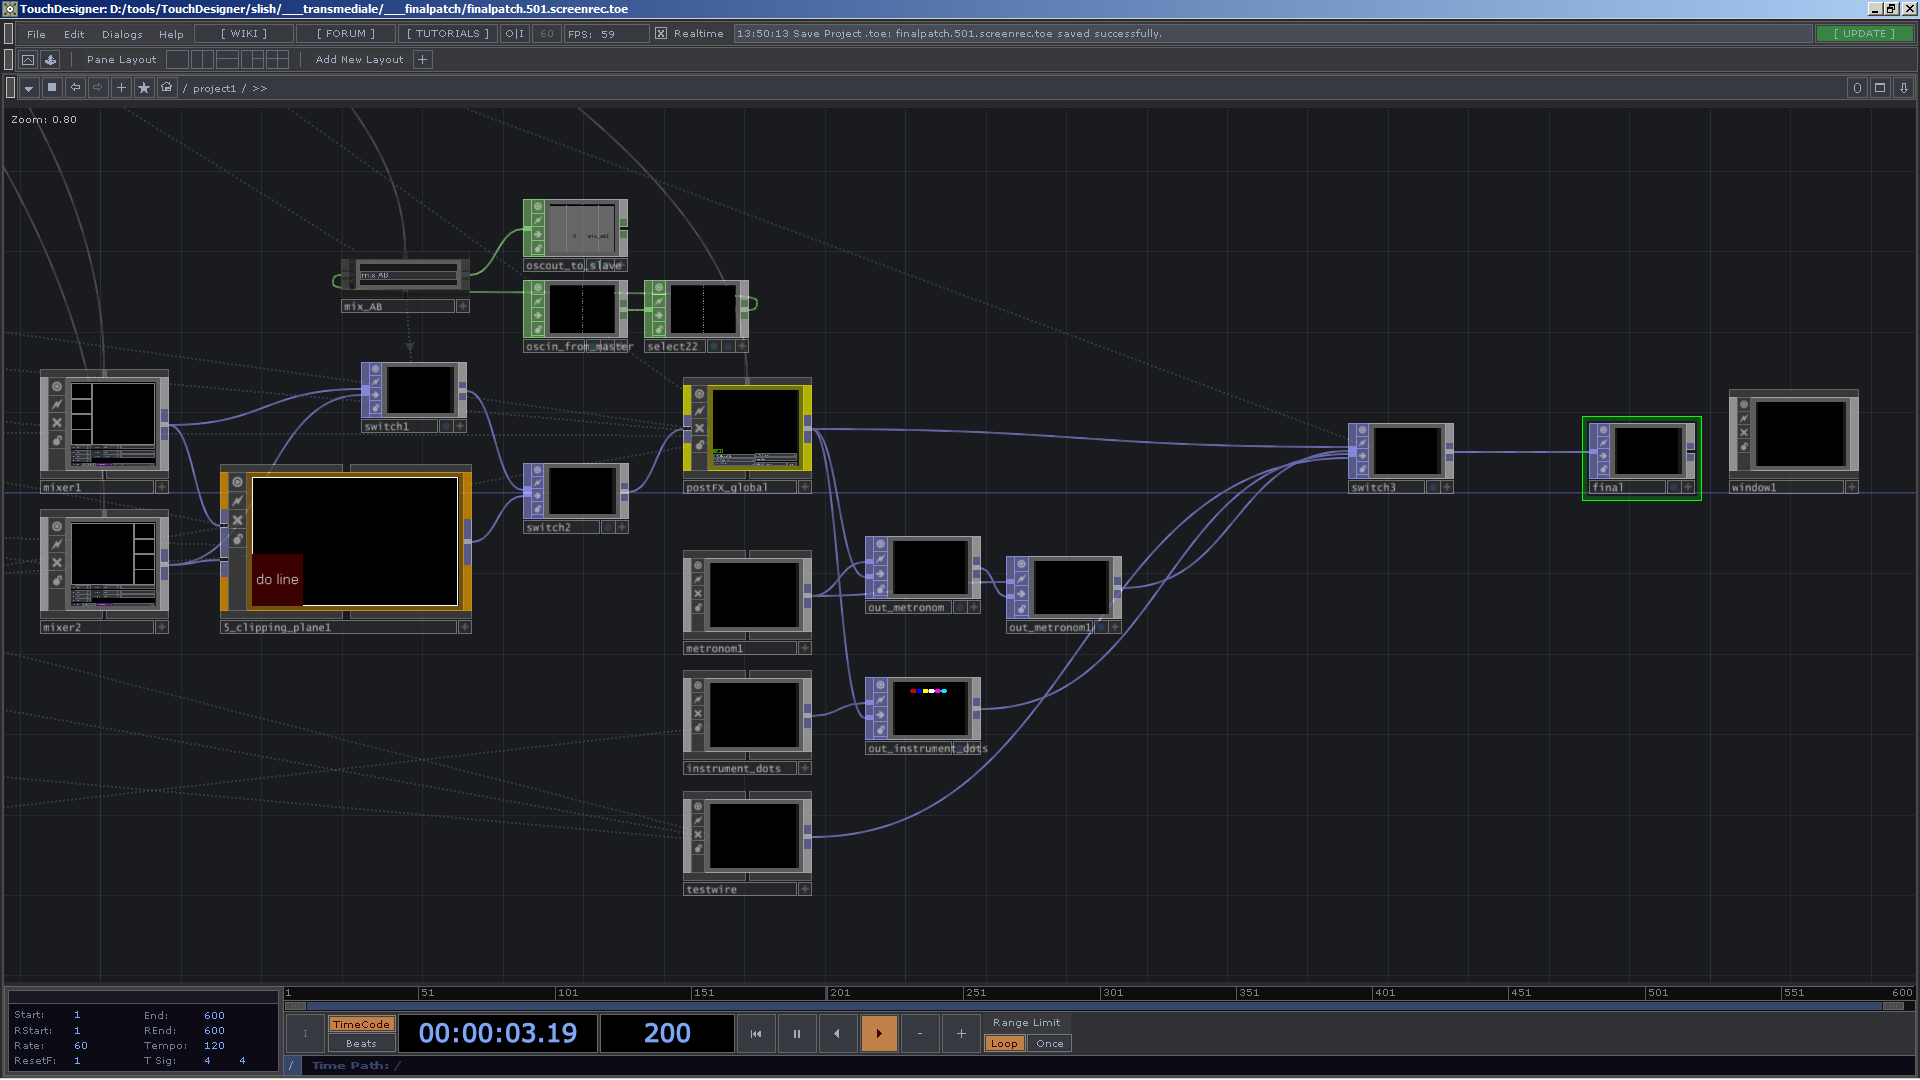Open the pane type dropdown arrow
The image size is (1920, 1080).
point(29,88)
